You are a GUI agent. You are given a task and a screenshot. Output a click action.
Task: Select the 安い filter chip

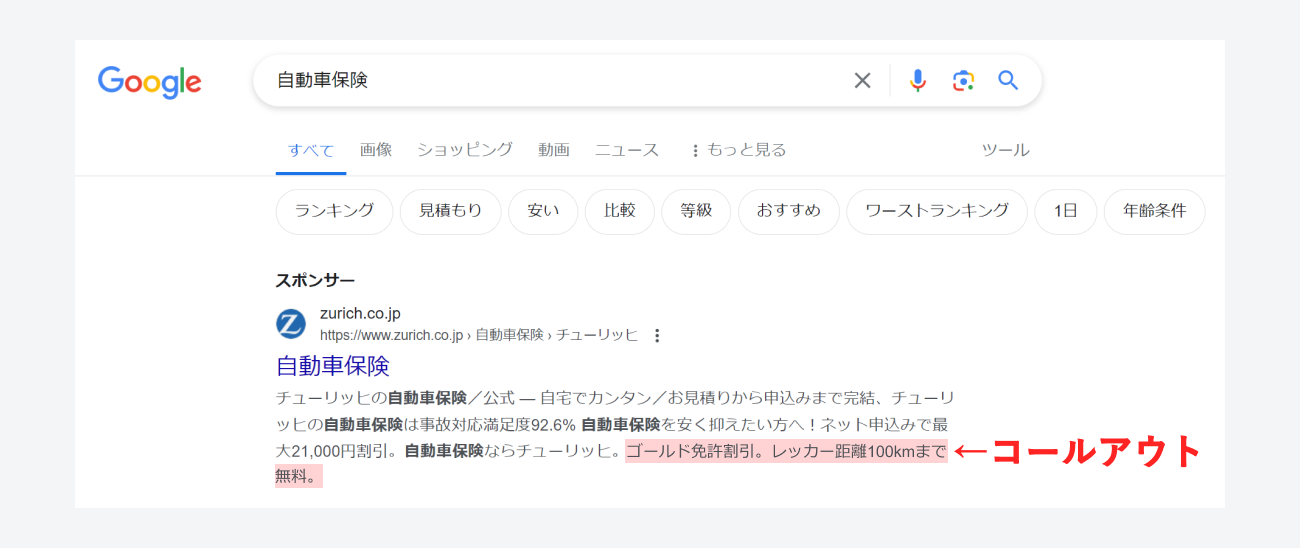[543, 212]
